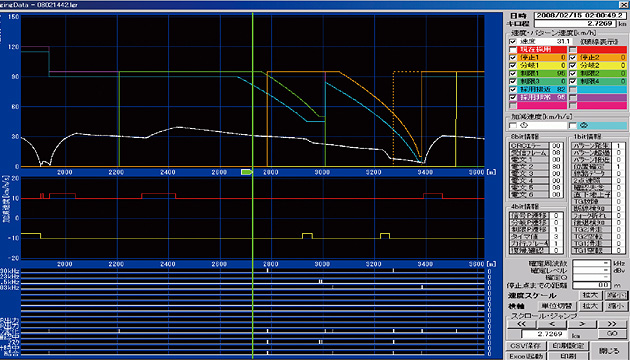This screenshot has width=630, height=360.
Task: Enable the cyan acceleration checkbox
Action: pyautogui.click(x=573, y=126)
